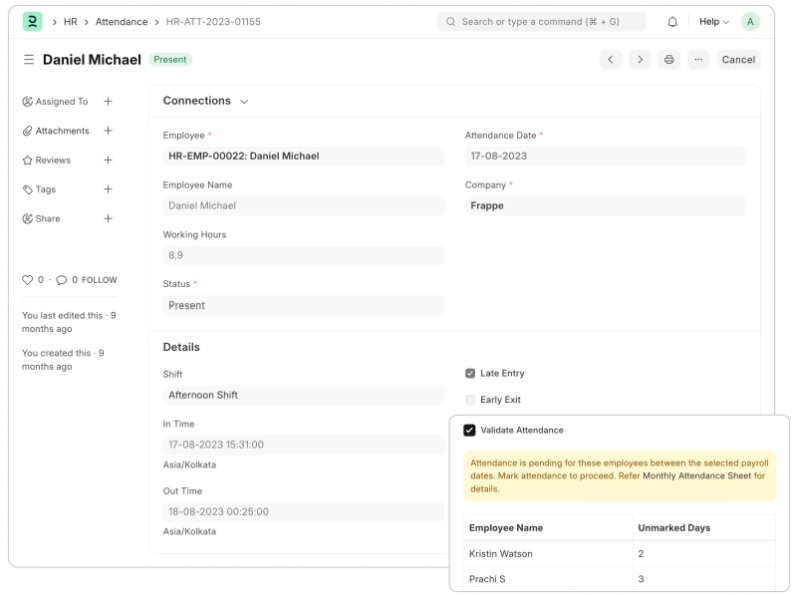807x609 pixels.
Task: Open the user avatar menu
Action: [750, 21]
